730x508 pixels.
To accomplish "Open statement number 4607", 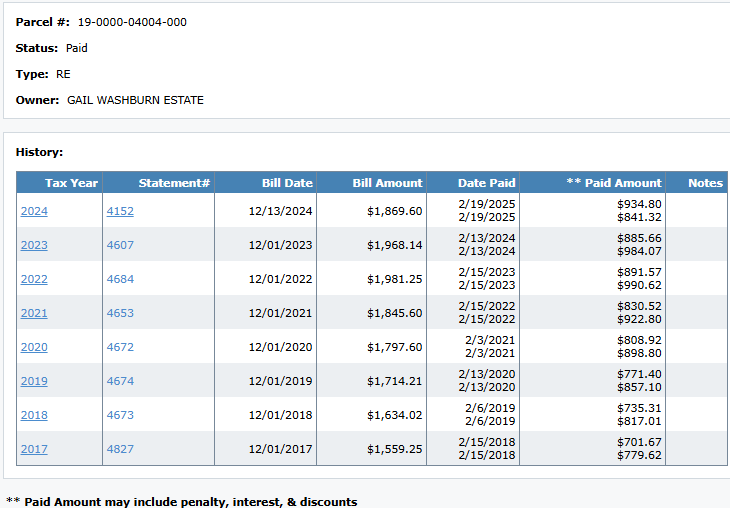I will pyautogui.click(x=120, y=245).
